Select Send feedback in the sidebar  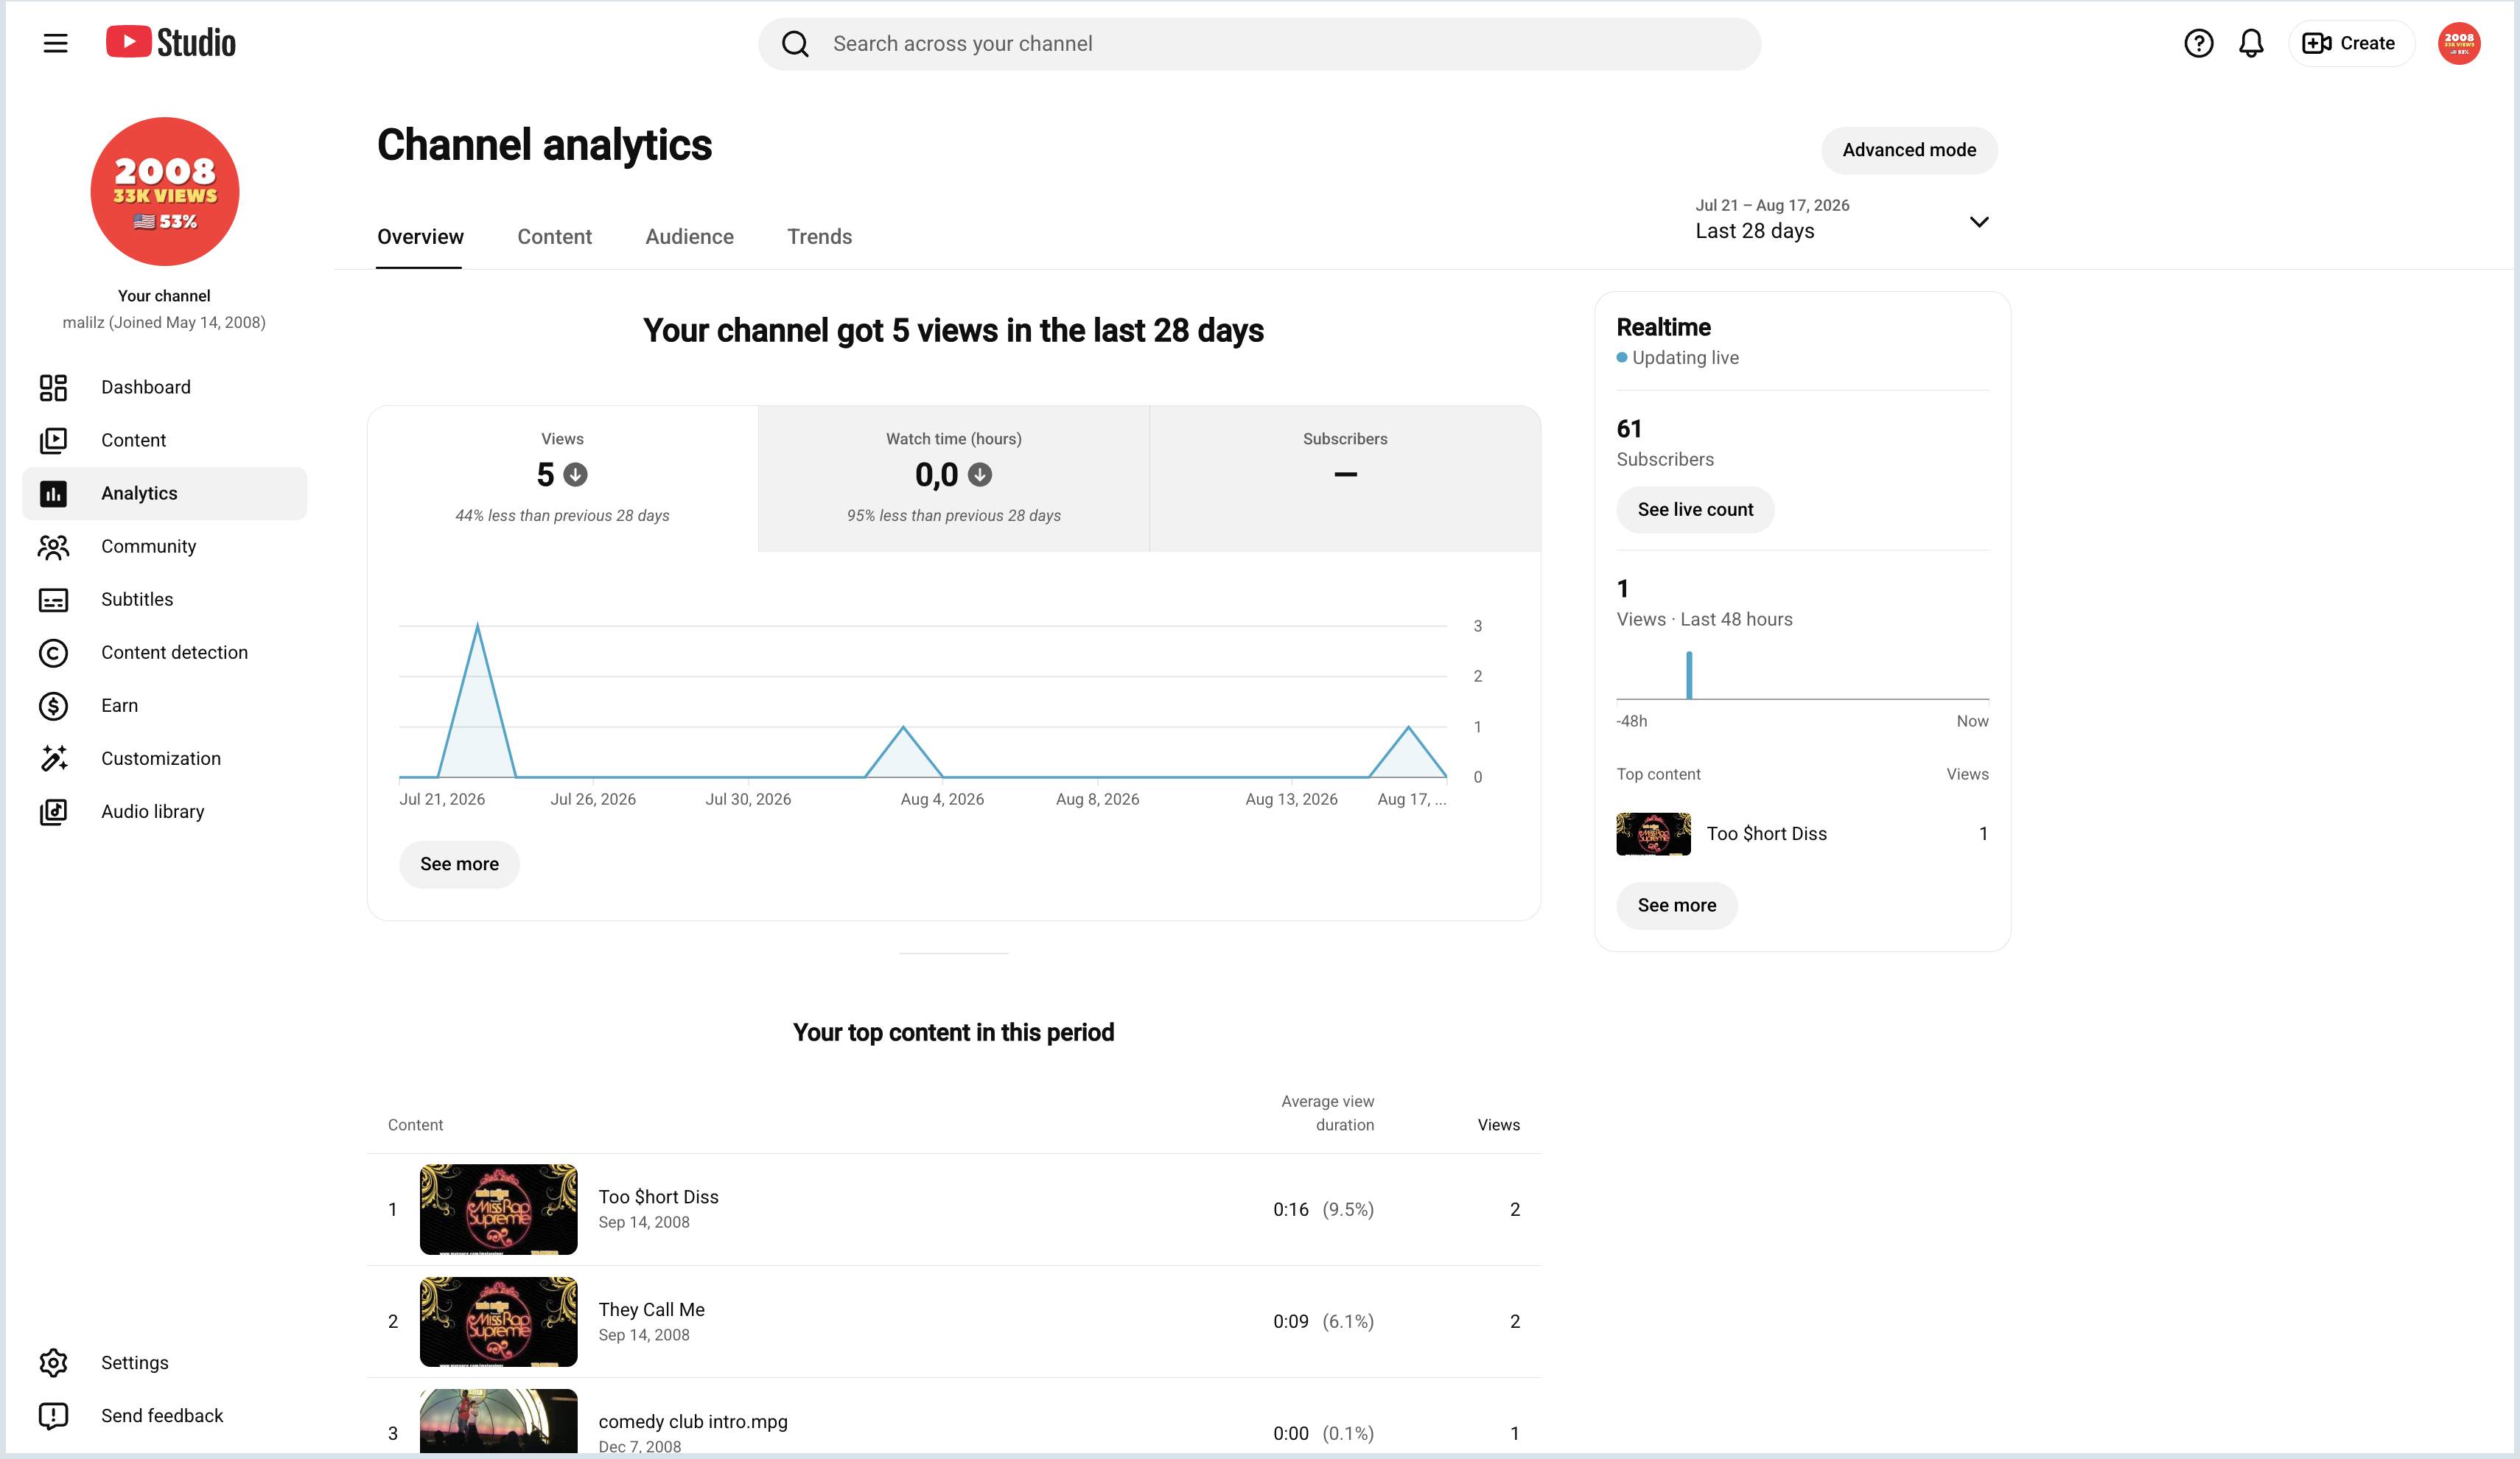(165, 1416)
